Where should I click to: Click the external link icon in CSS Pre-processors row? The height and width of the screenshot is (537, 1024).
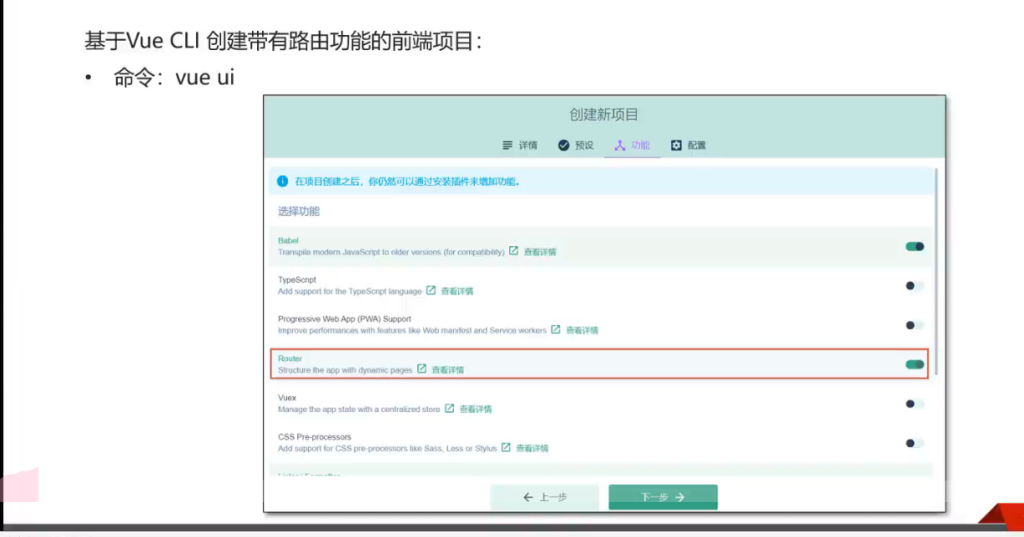click(x=506, y=447)
